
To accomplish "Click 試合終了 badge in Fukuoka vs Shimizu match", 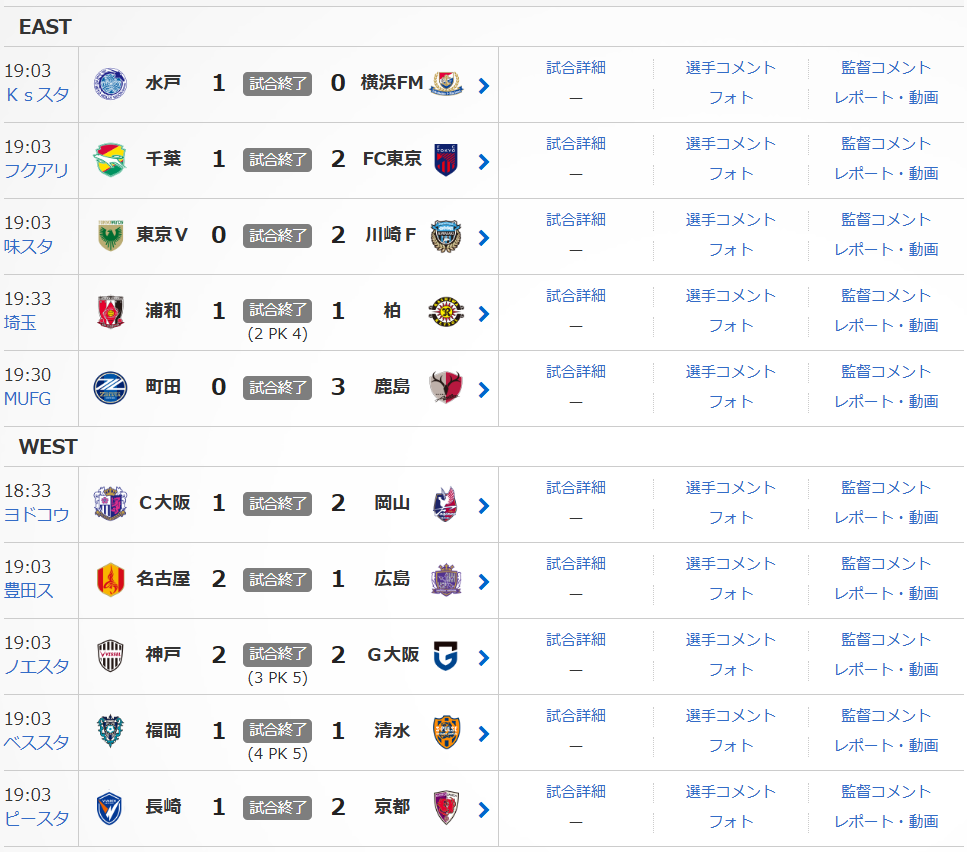I will pyautogui.click(x=277, y=731).
